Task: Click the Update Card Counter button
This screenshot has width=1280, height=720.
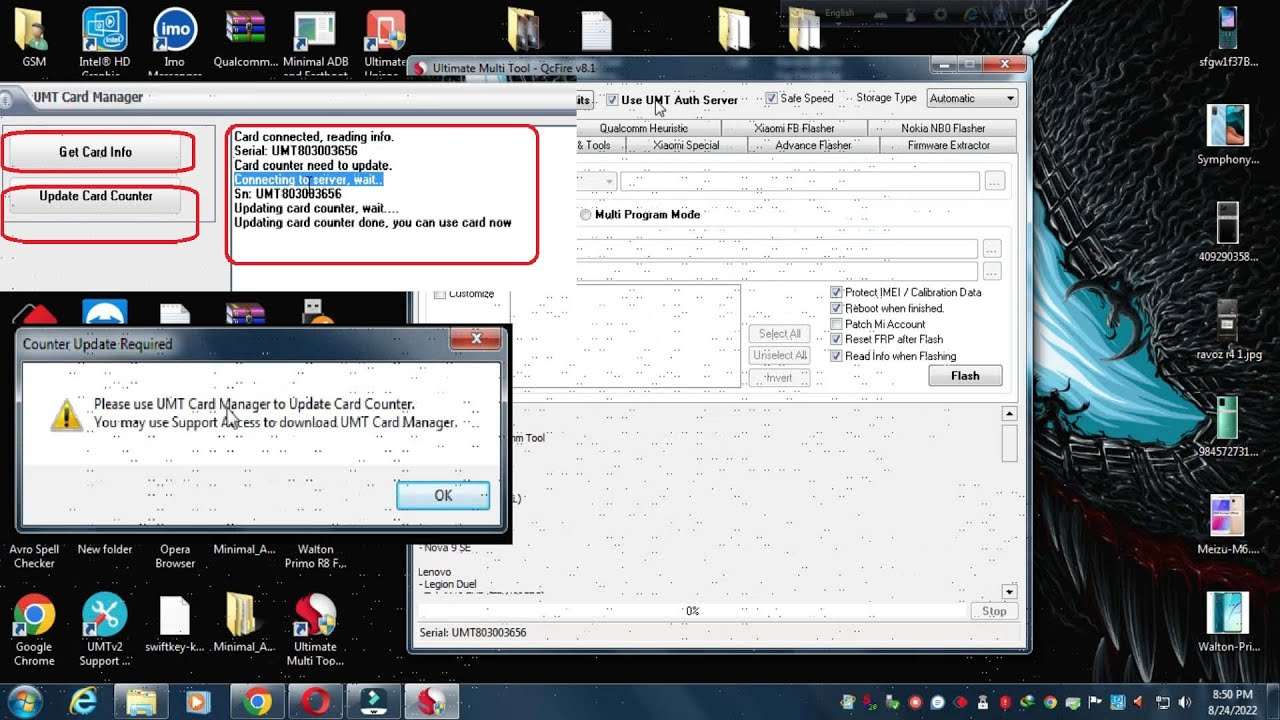Action: [95, 196]
